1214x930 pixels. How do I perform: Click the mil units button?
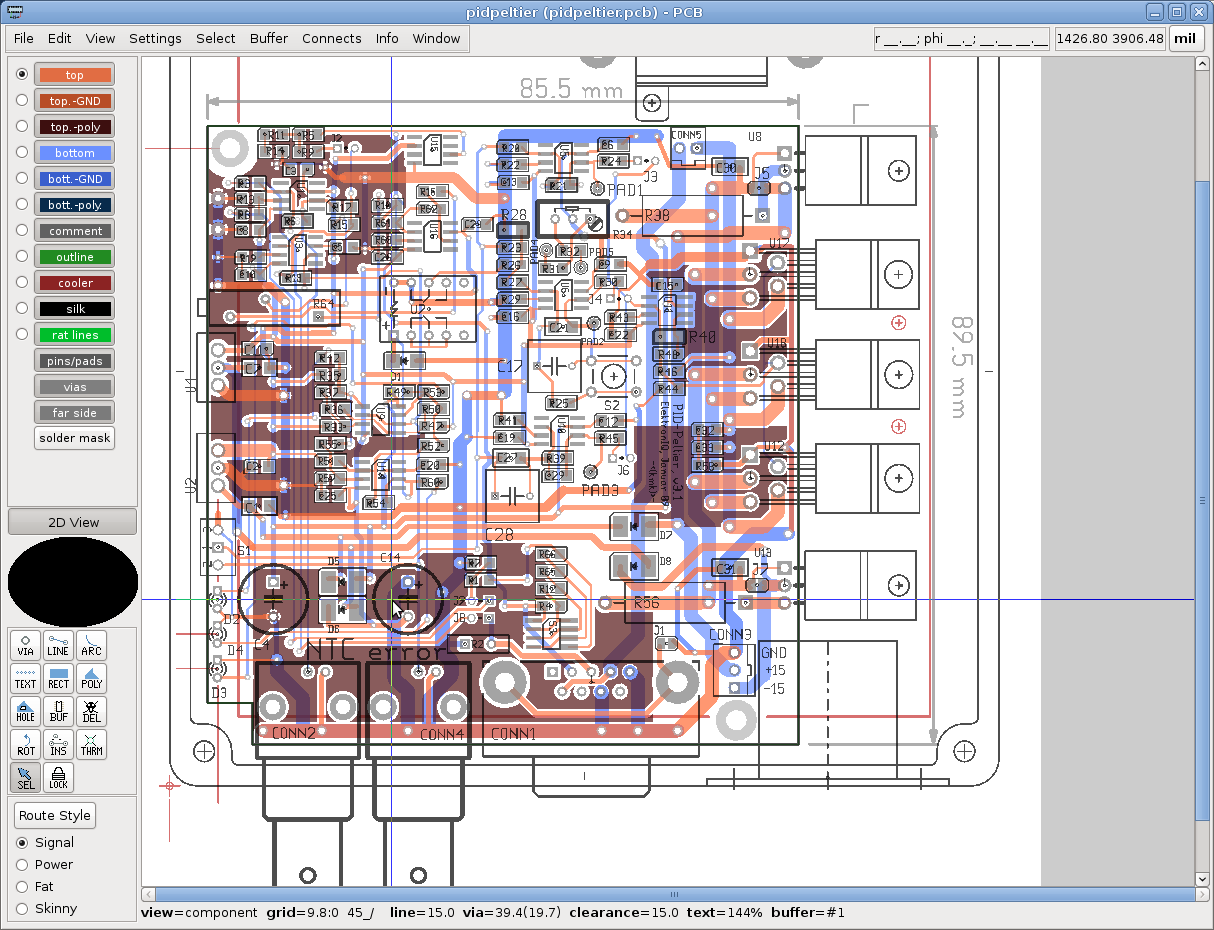1185,39
